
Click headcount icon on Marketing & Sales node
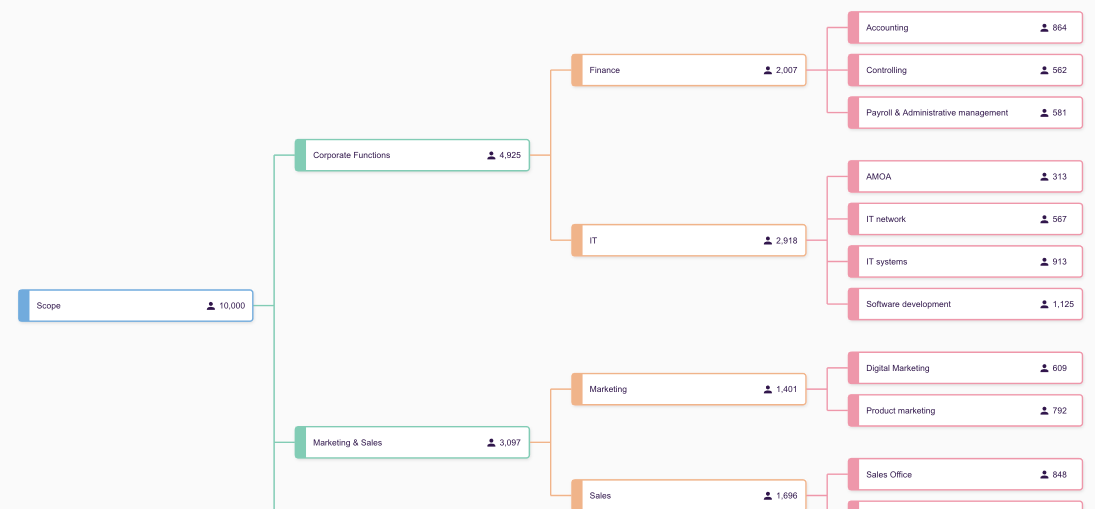[491, 443]
